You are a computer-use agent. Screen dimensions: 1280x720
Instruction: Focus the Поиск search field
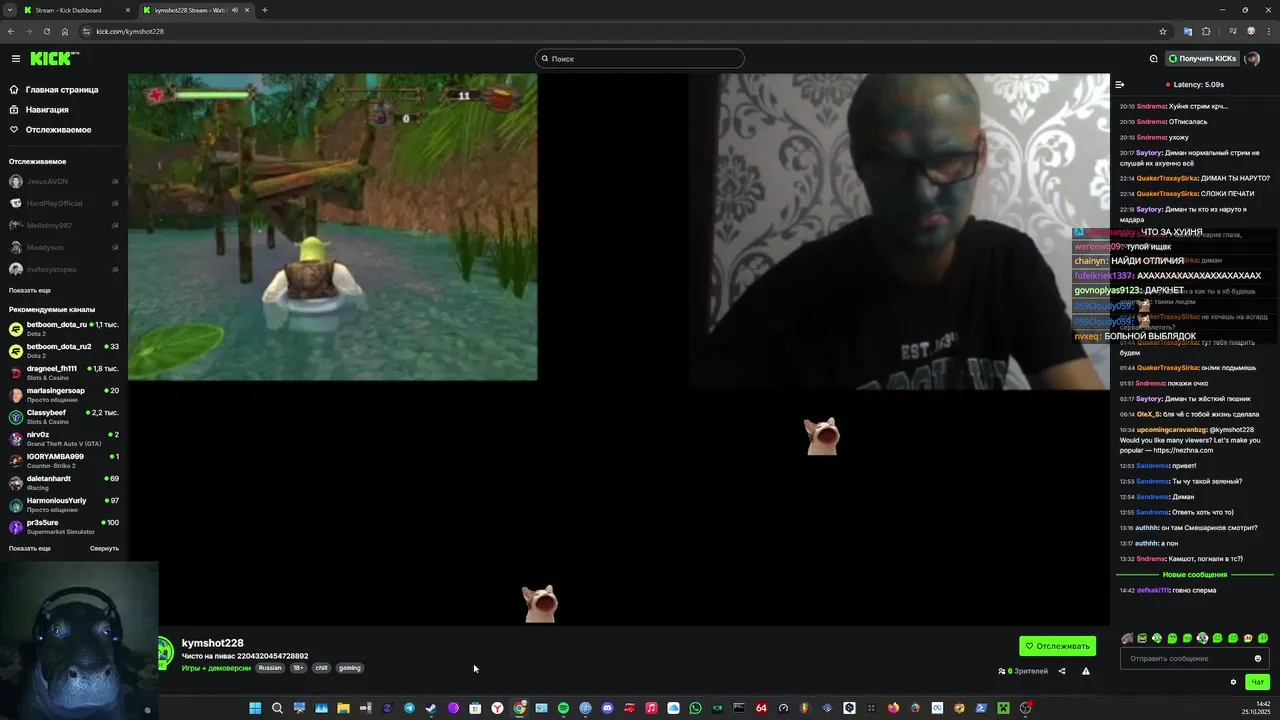640,59
